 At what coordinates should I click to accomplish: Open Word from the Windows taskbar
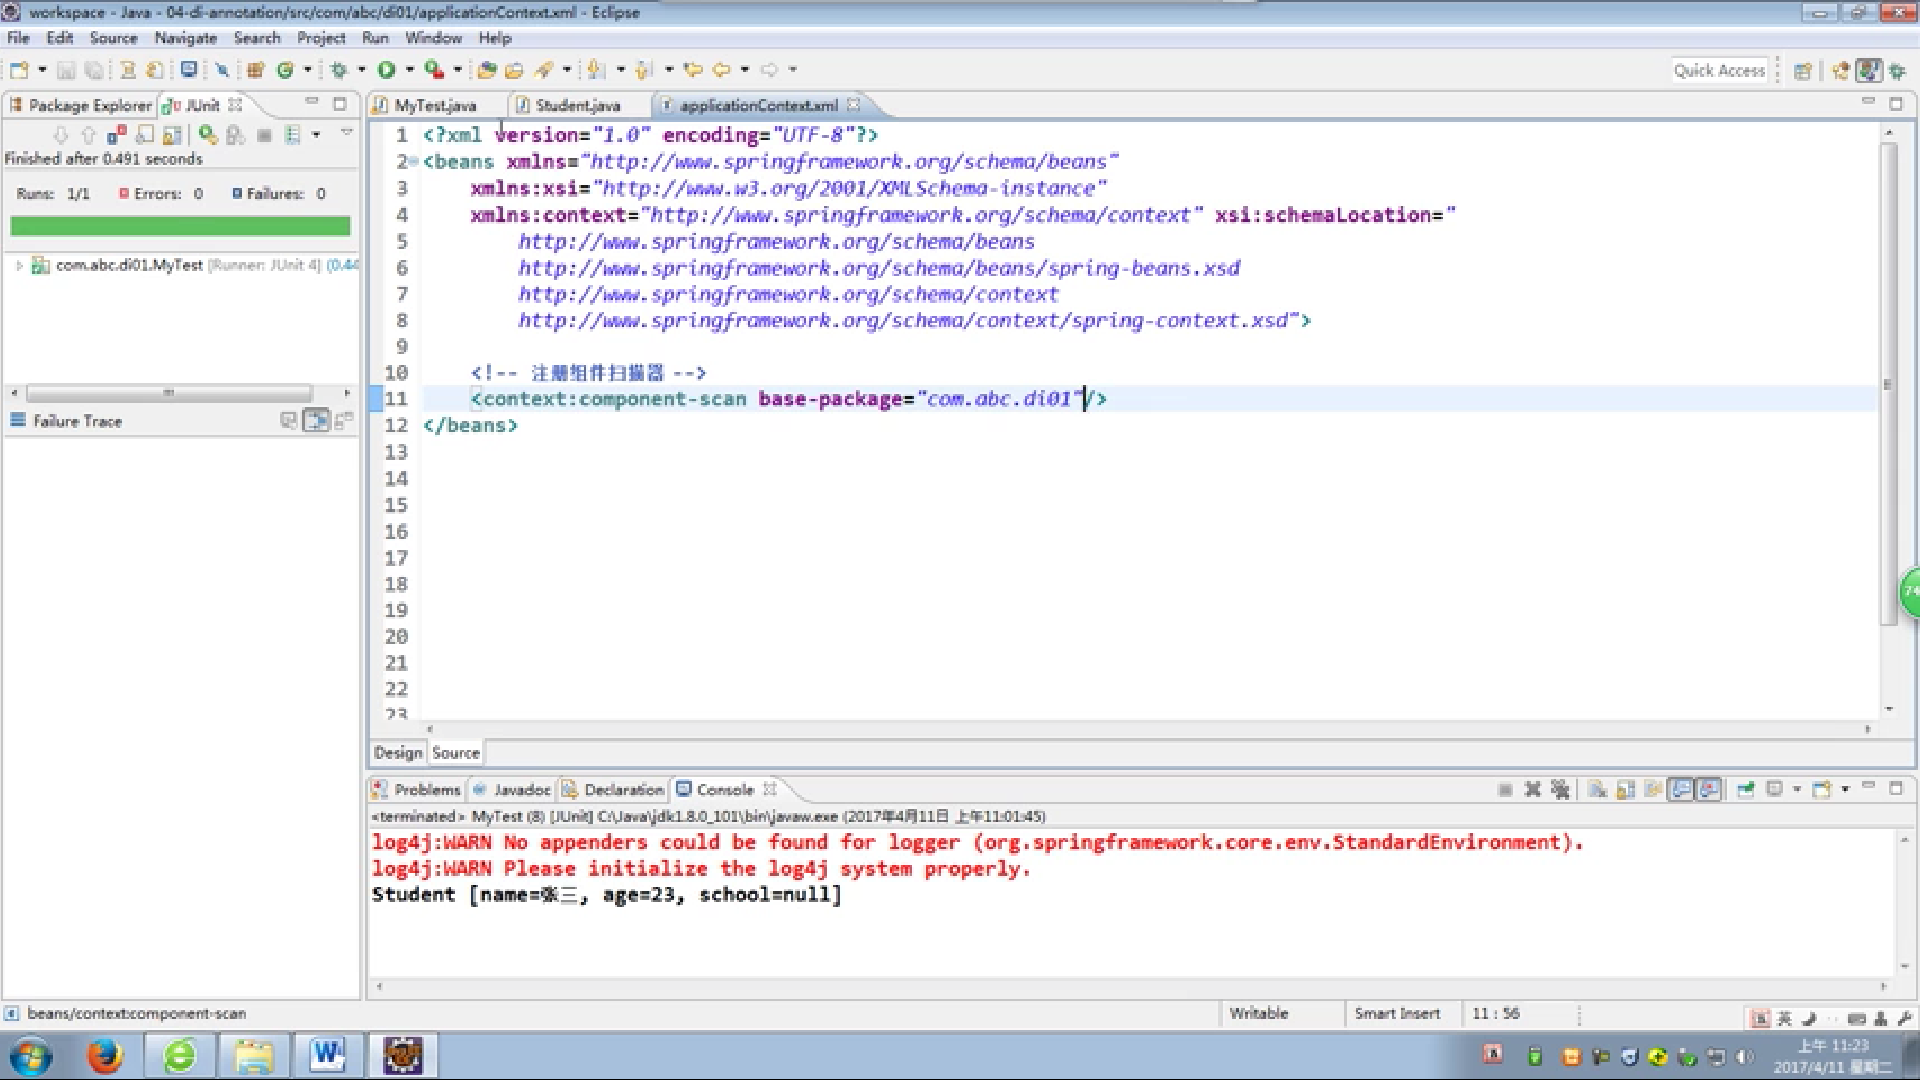[327, 1056]
